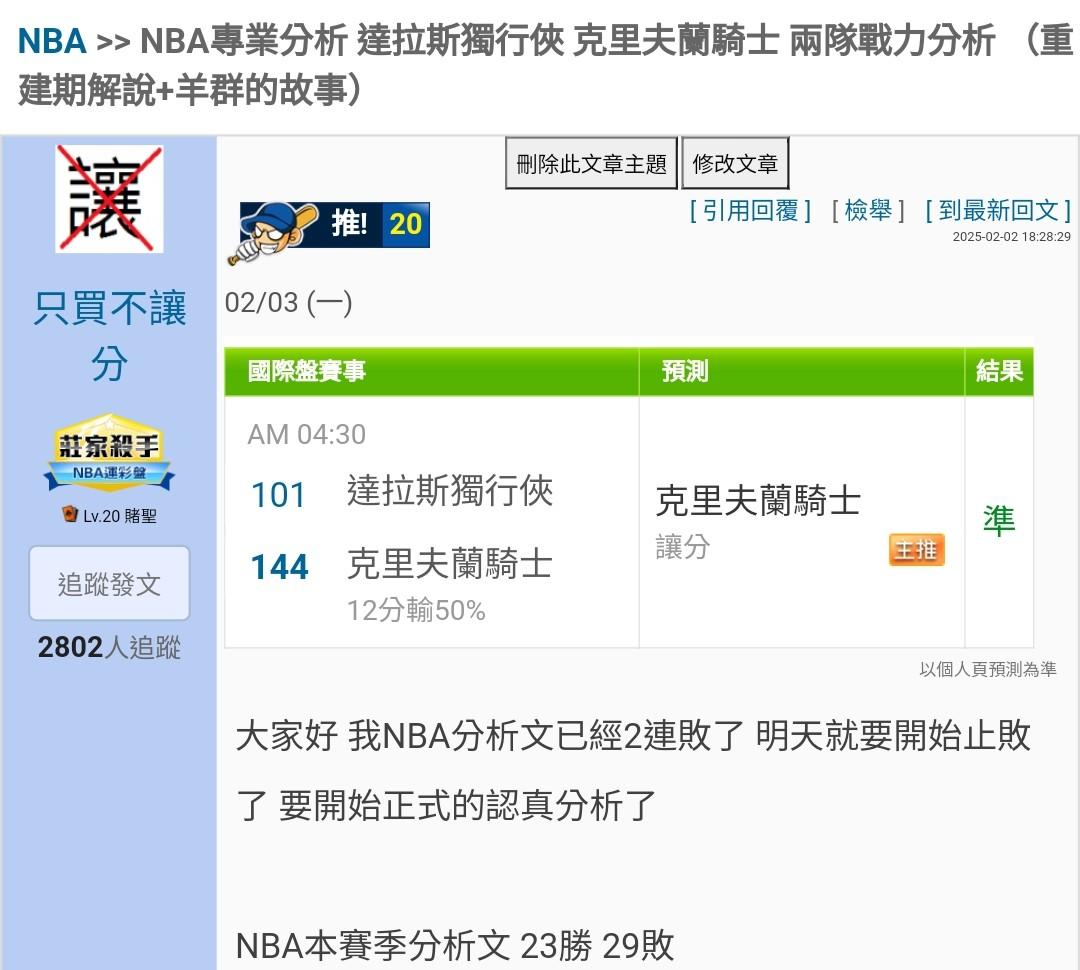Click the 追蹤發文 follow button
Screen dimensions: 1080x970
pos(110,584)
